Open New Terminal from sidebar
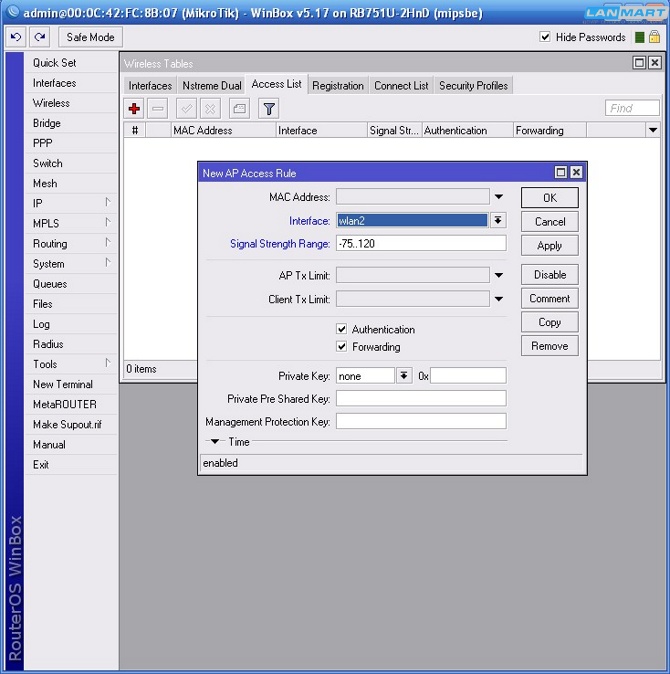Screen dimensions: 670x674 pyautogui.click(x=71, y=384)
